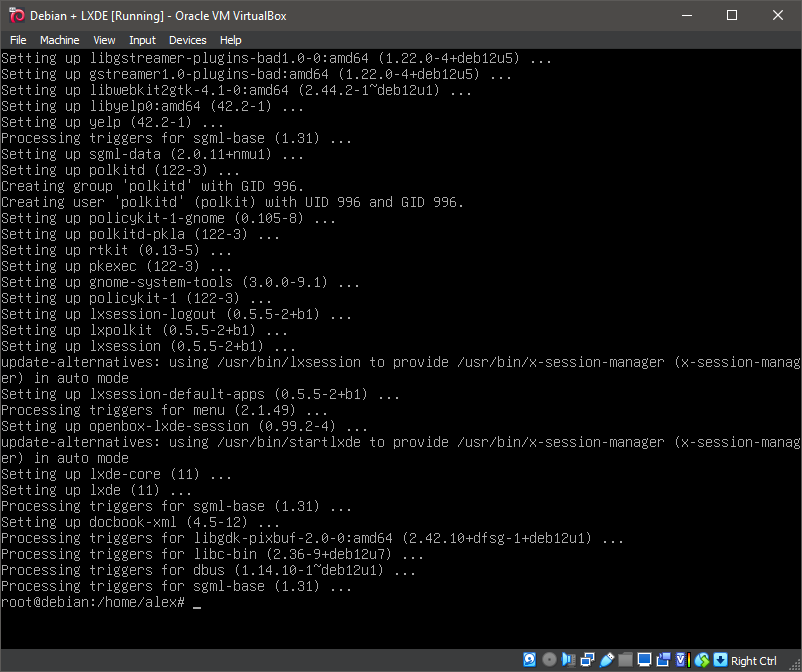Screen dimensions: 802x672
Task: Open the display settings status icon
Action: pyautogui.click(x=644, y=659)
